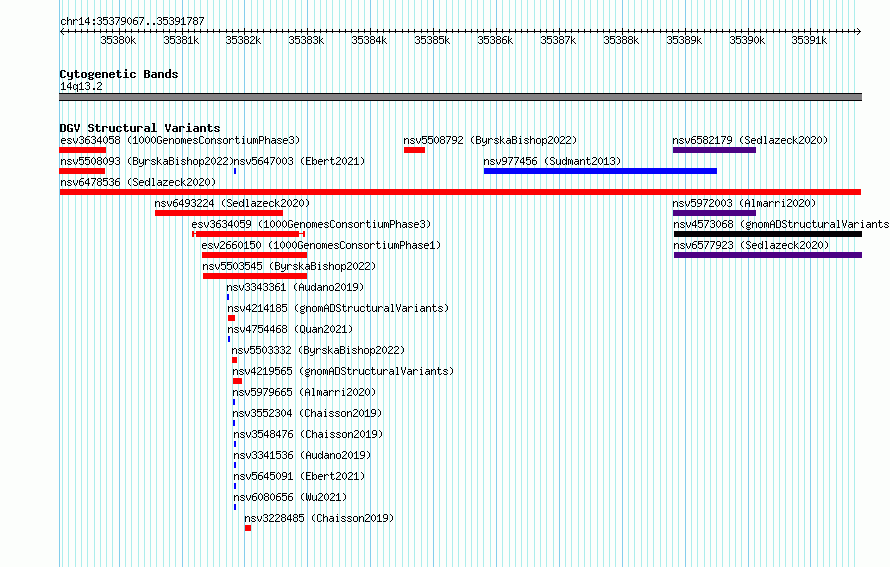
Task: Select the purple nsv6582179 variant bar
Action: click(x=714, y=150)
